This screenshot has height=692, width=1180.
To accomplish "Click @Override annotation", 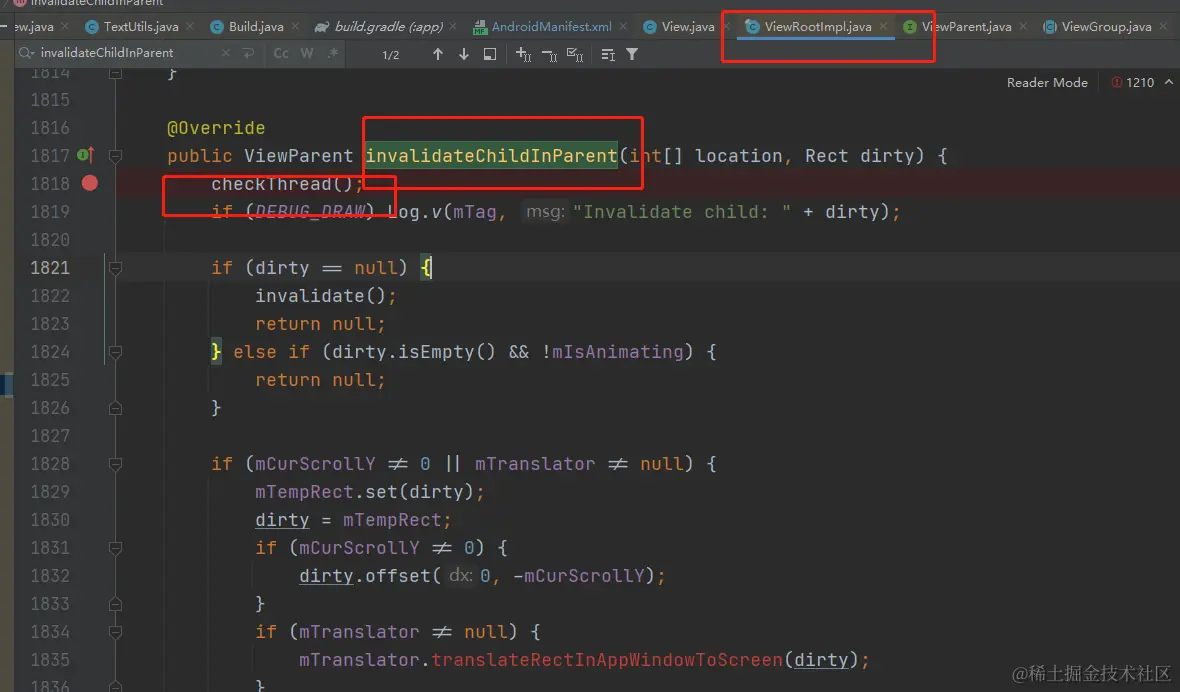I will pos(216,128).
